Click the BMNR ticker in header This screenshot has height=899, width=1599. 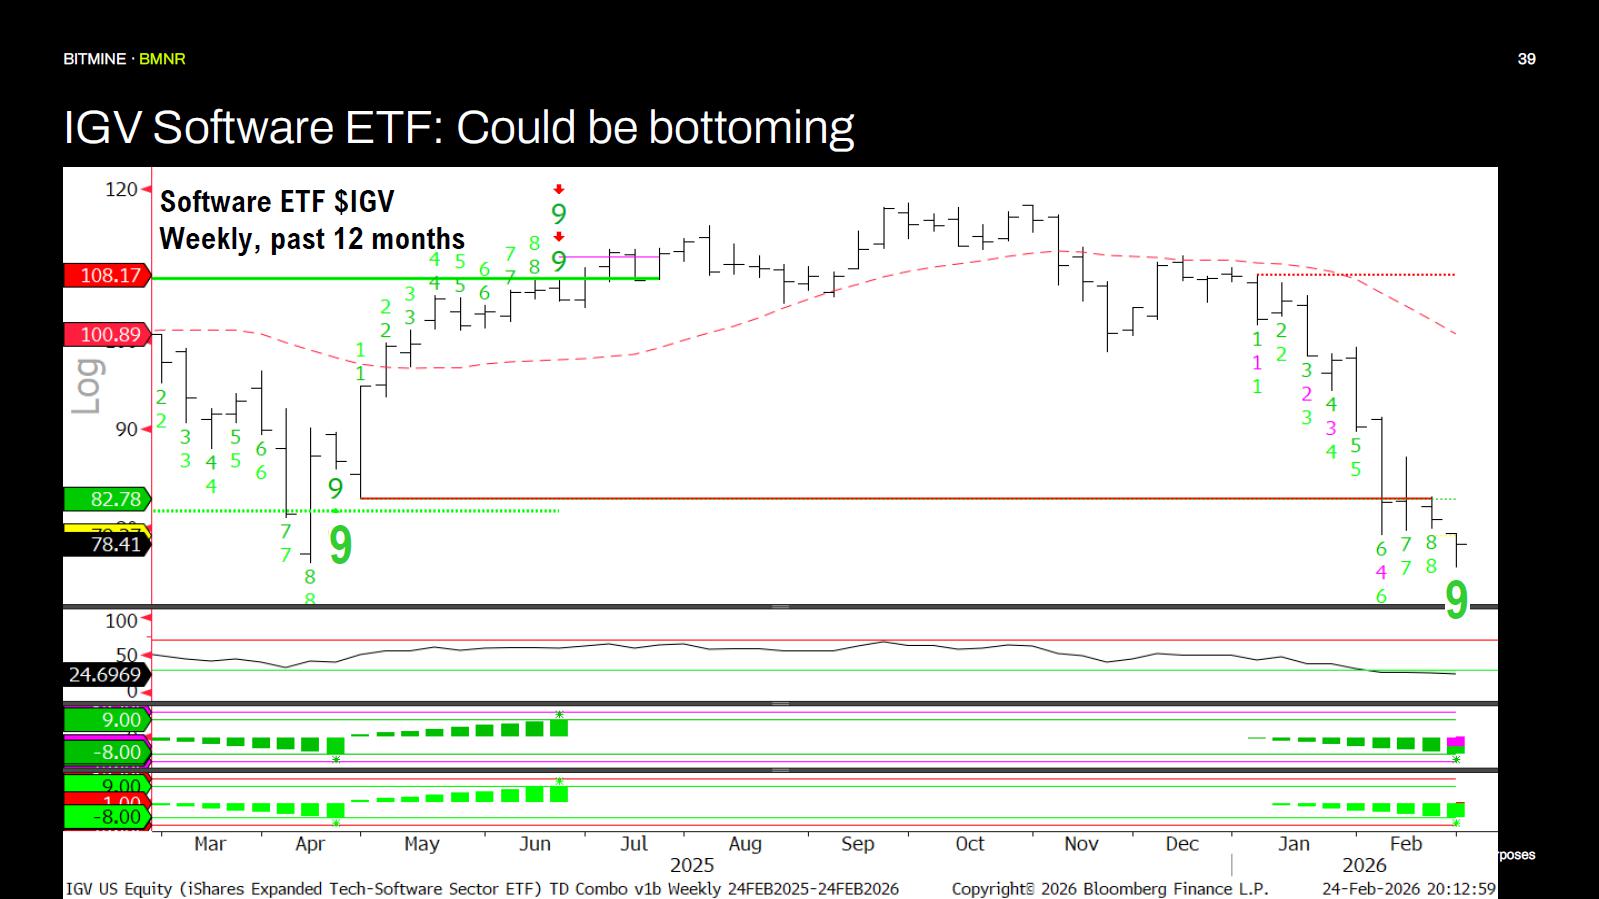162,59
